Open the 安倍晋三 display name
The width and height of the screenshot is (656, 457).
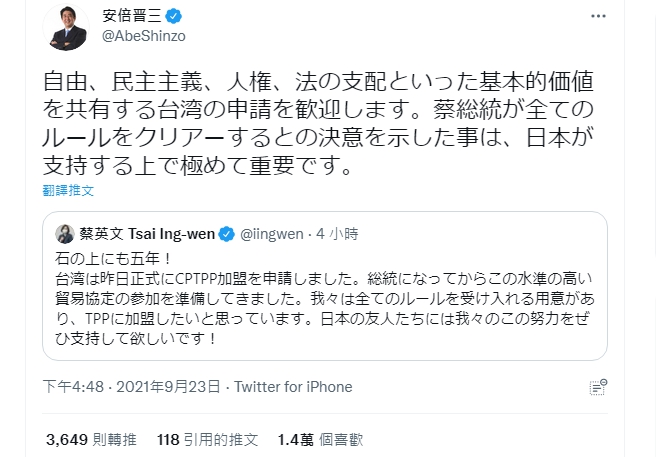[133, 16]
